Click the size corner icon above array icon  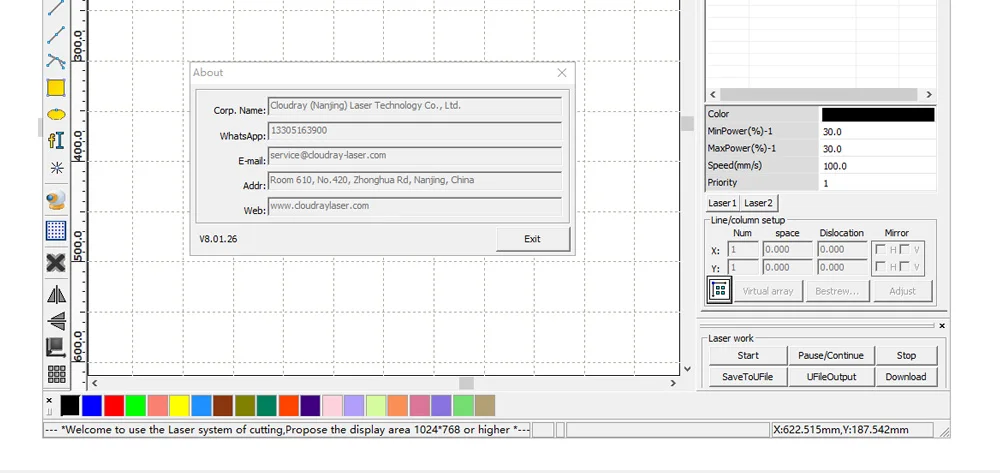pos(56,347)
